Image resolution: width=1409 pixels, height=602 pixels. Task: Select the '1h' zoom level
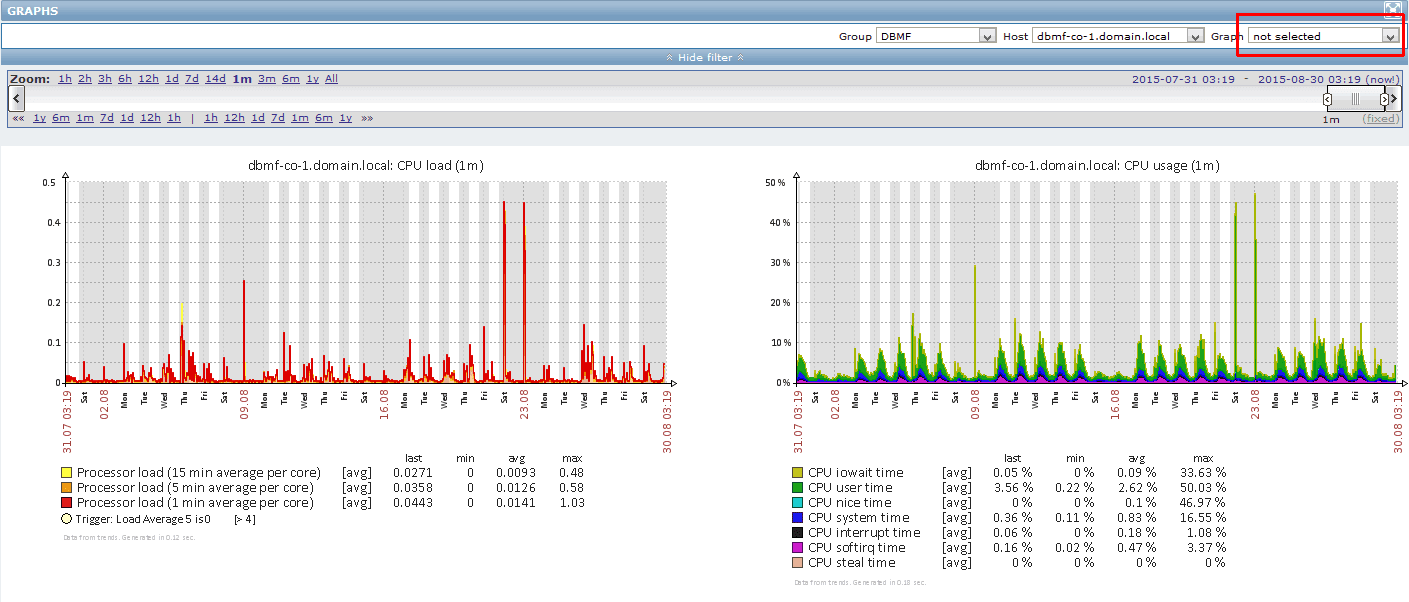point(63,78)
